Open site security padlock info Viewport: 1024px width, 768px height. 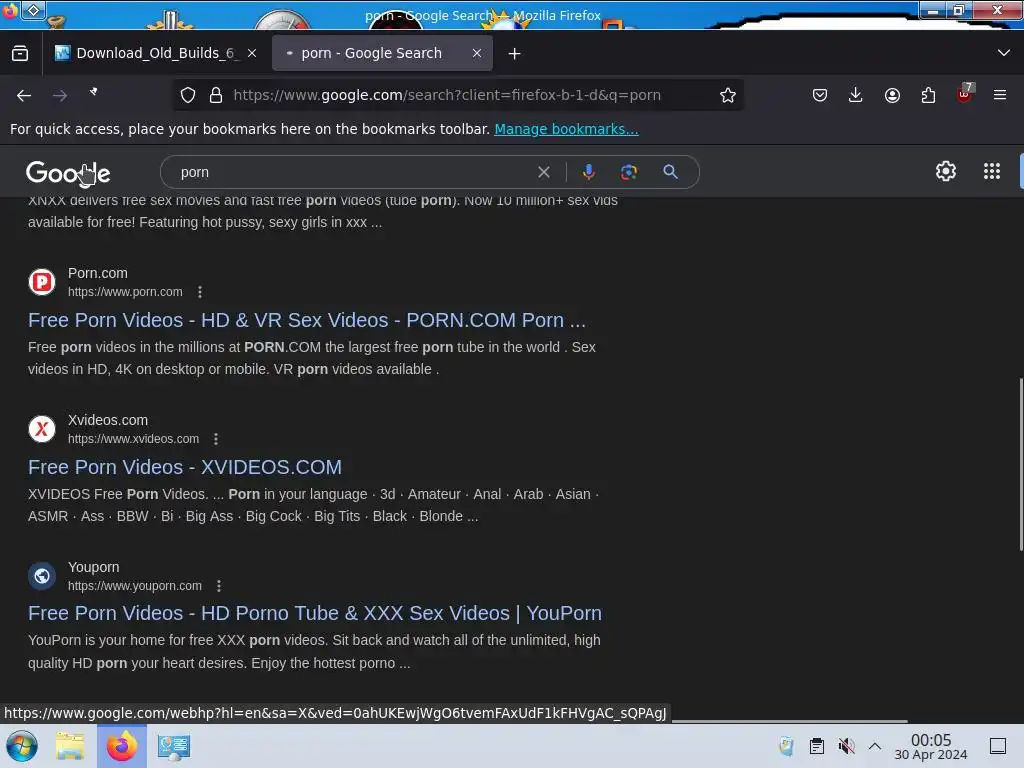(x=216, y=95)
